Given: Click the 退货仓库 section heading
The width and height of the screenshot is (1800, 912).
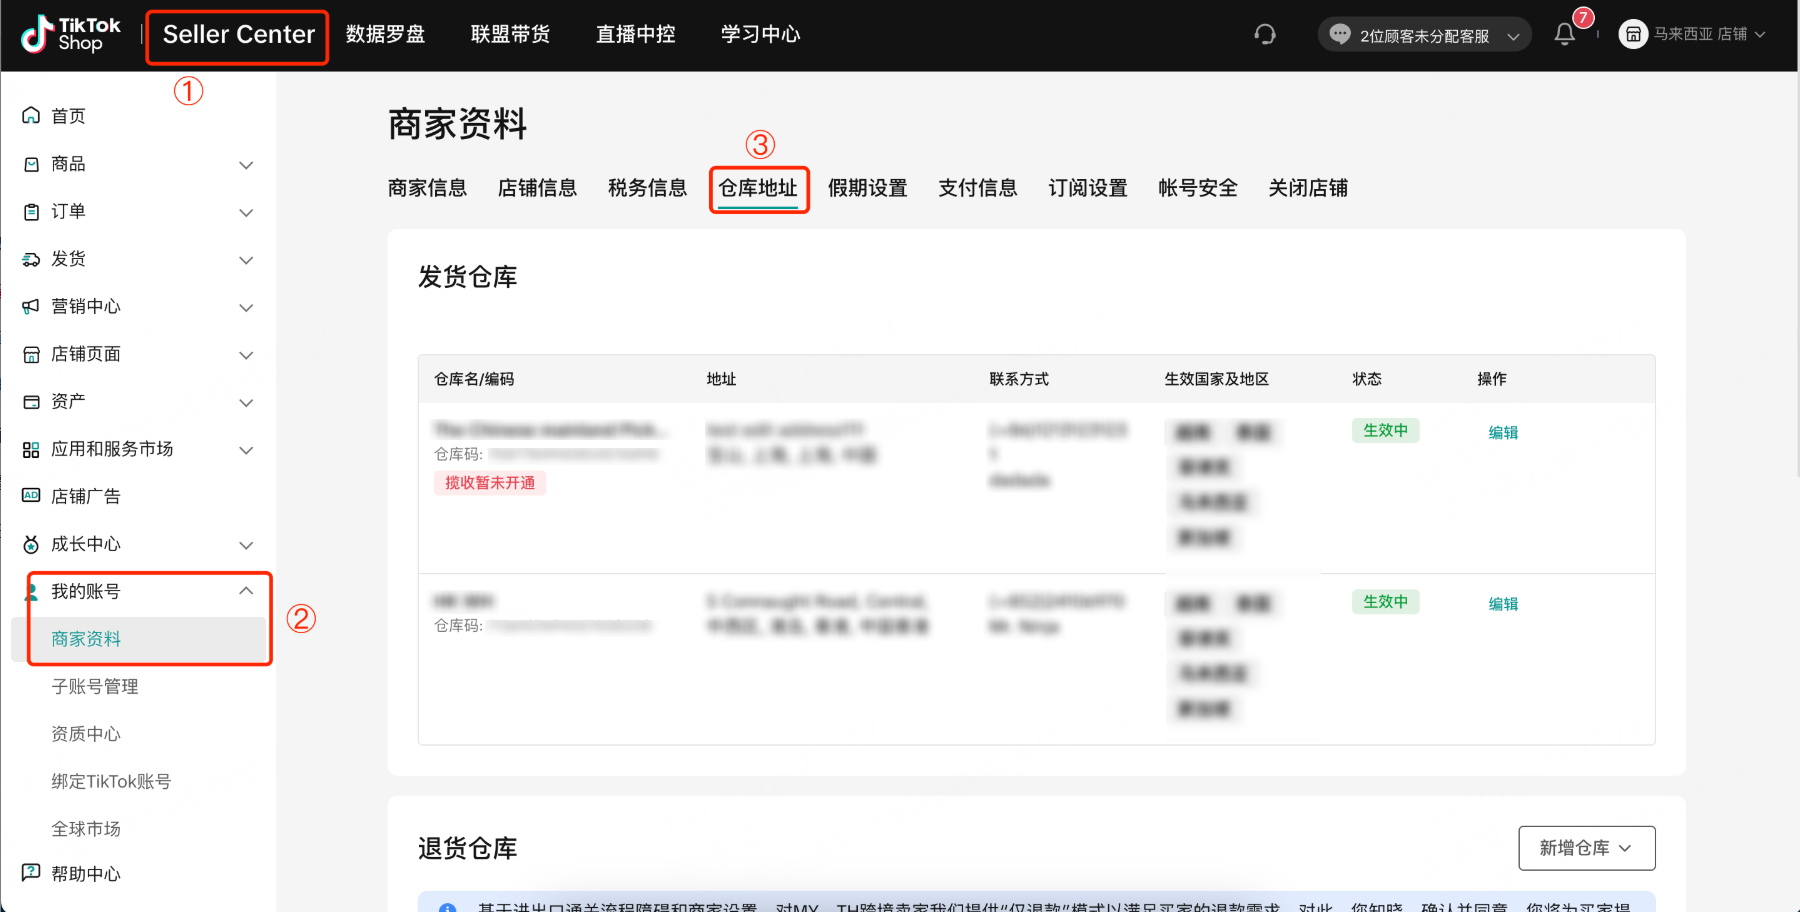Looking at the screenshot, I should pos(467,849).
